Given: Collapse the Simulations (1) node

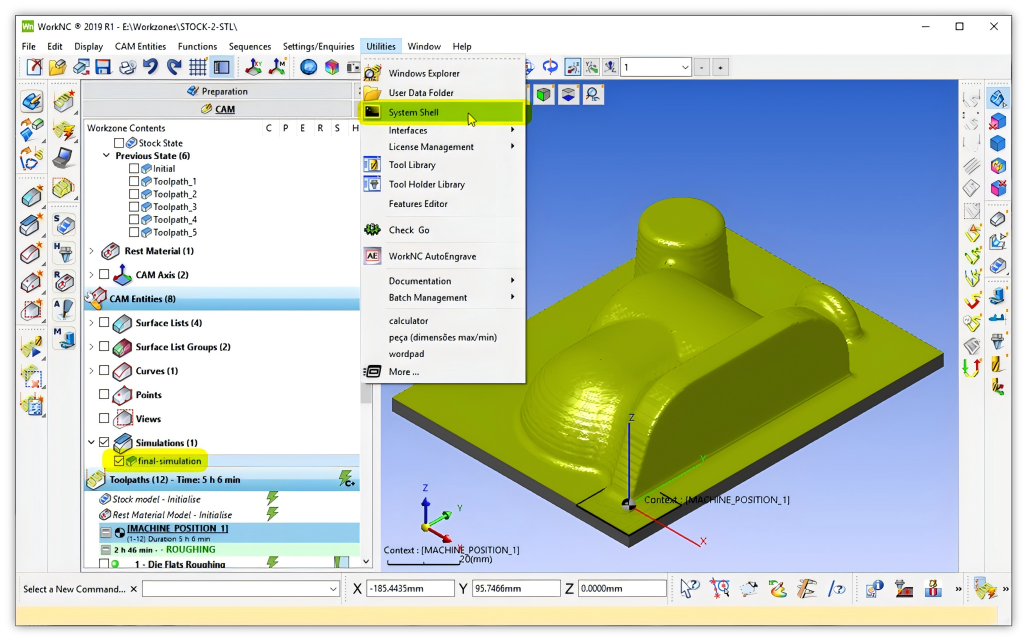Looking at the screenshot, I should click(92, 442).
